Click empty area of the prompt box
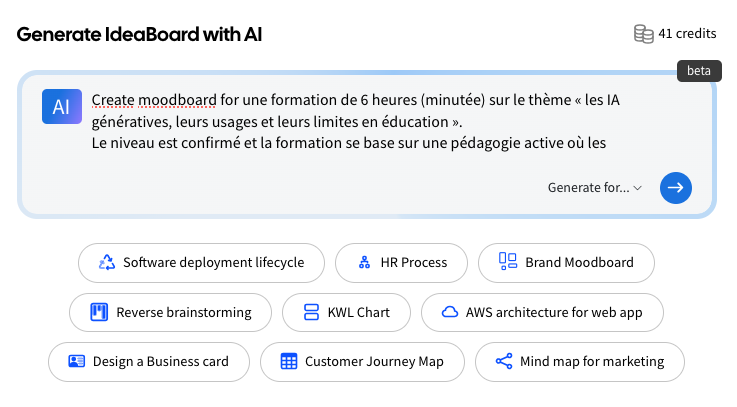The width and height of the screenshot is (737, 407). [x=300, y=188]
